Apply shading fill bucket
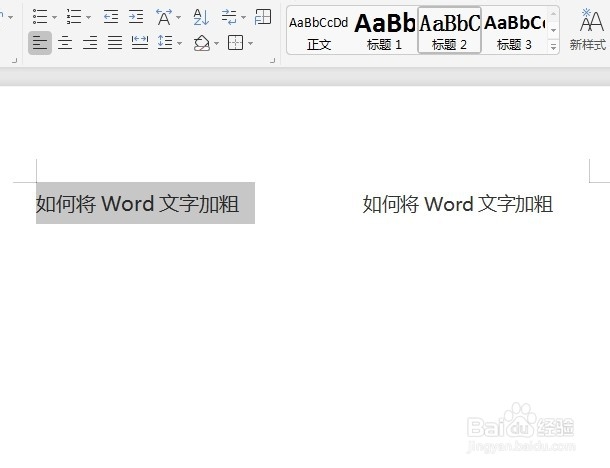 click(202, 43)
